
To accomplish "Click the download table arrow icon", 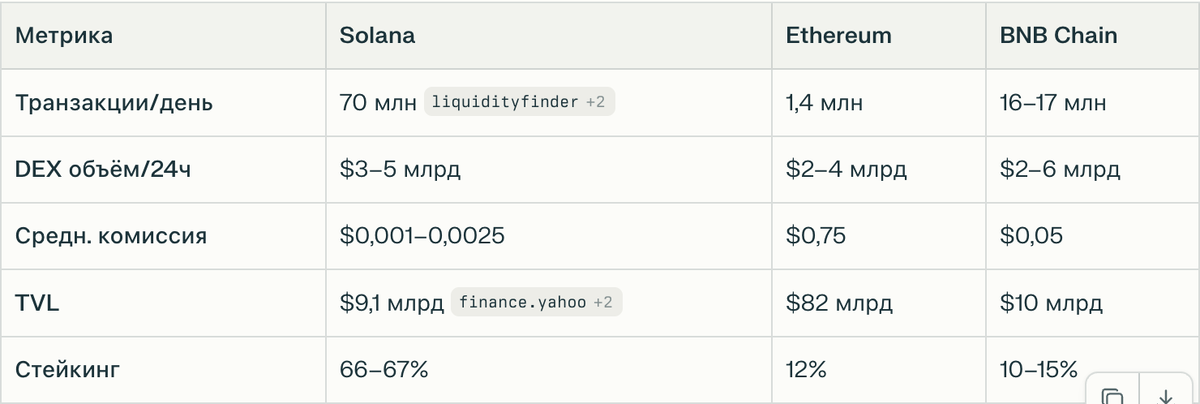I will [1165, 394].
